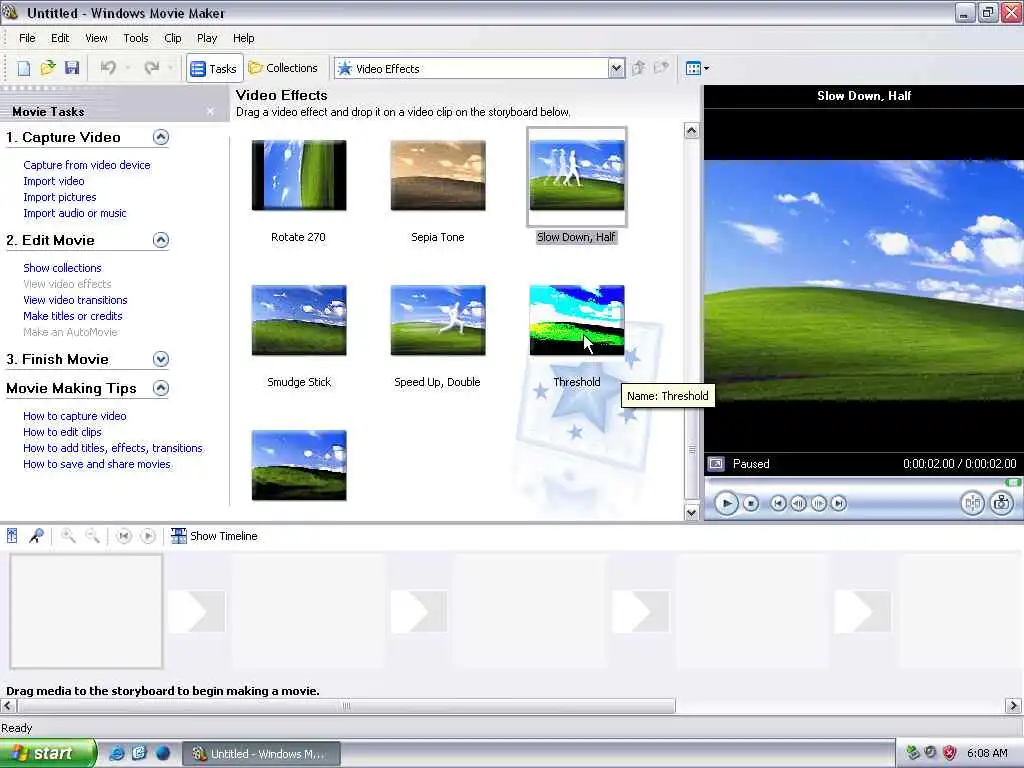Click the Play button in the monitor
1024x768 pixels.
(x=726, y=504)
